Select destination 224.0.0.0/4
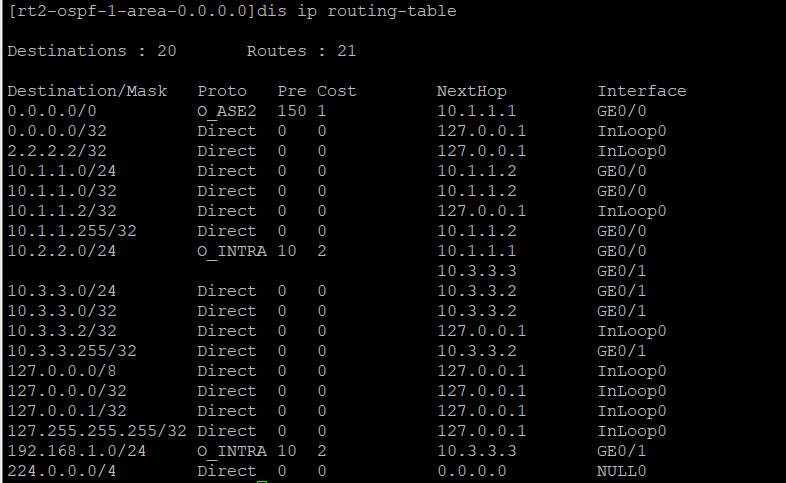 pyautogui.click(x=62, y=472)
